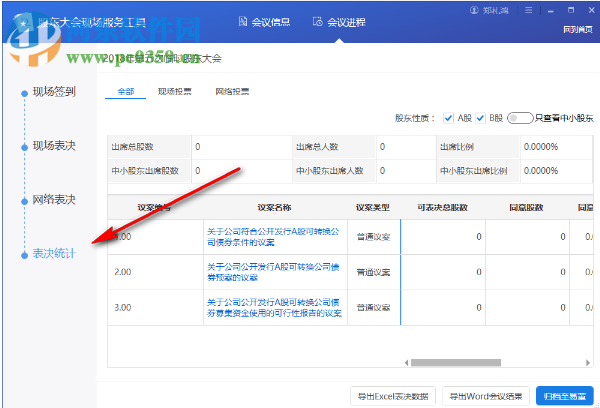
Task: Close the application window
Action: click(x=591, y=10)
